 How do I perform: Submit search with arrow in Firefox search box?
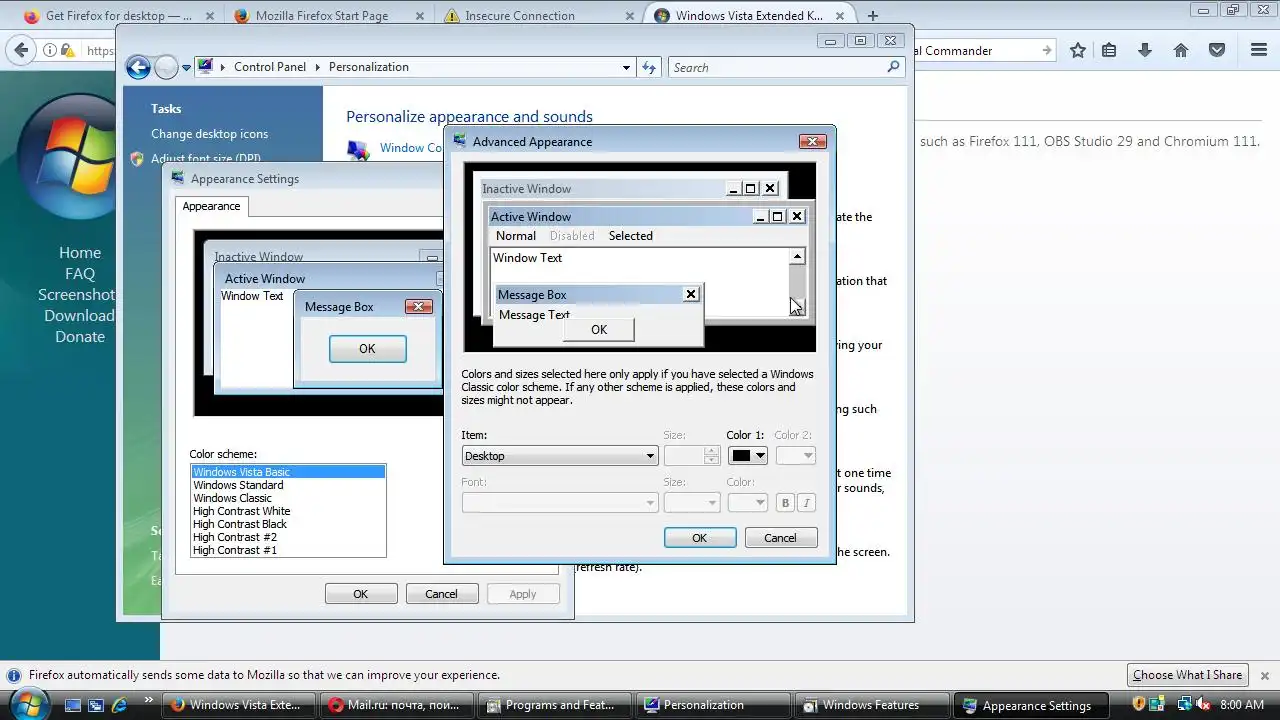1046,50
